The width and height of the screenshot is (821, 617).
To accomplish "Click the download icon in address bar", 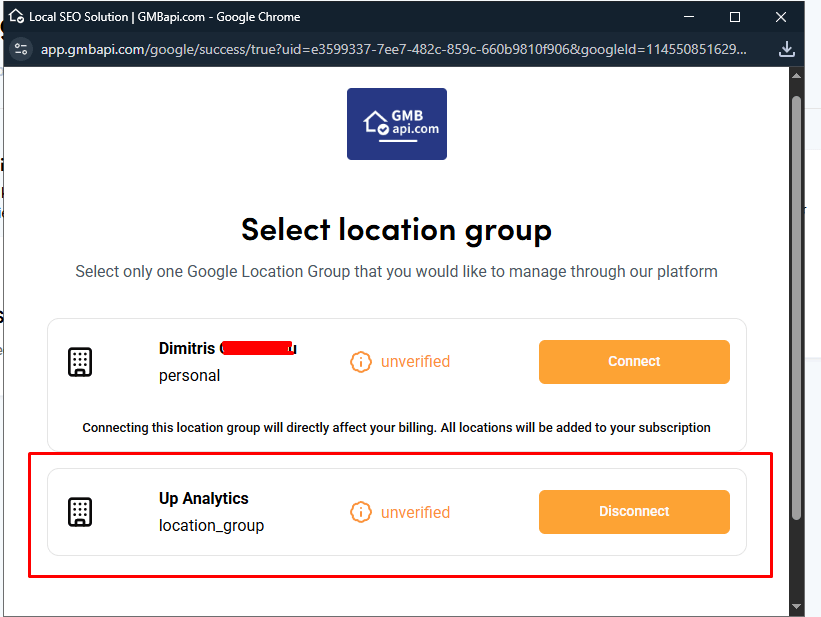I will (x=786, y=49).
